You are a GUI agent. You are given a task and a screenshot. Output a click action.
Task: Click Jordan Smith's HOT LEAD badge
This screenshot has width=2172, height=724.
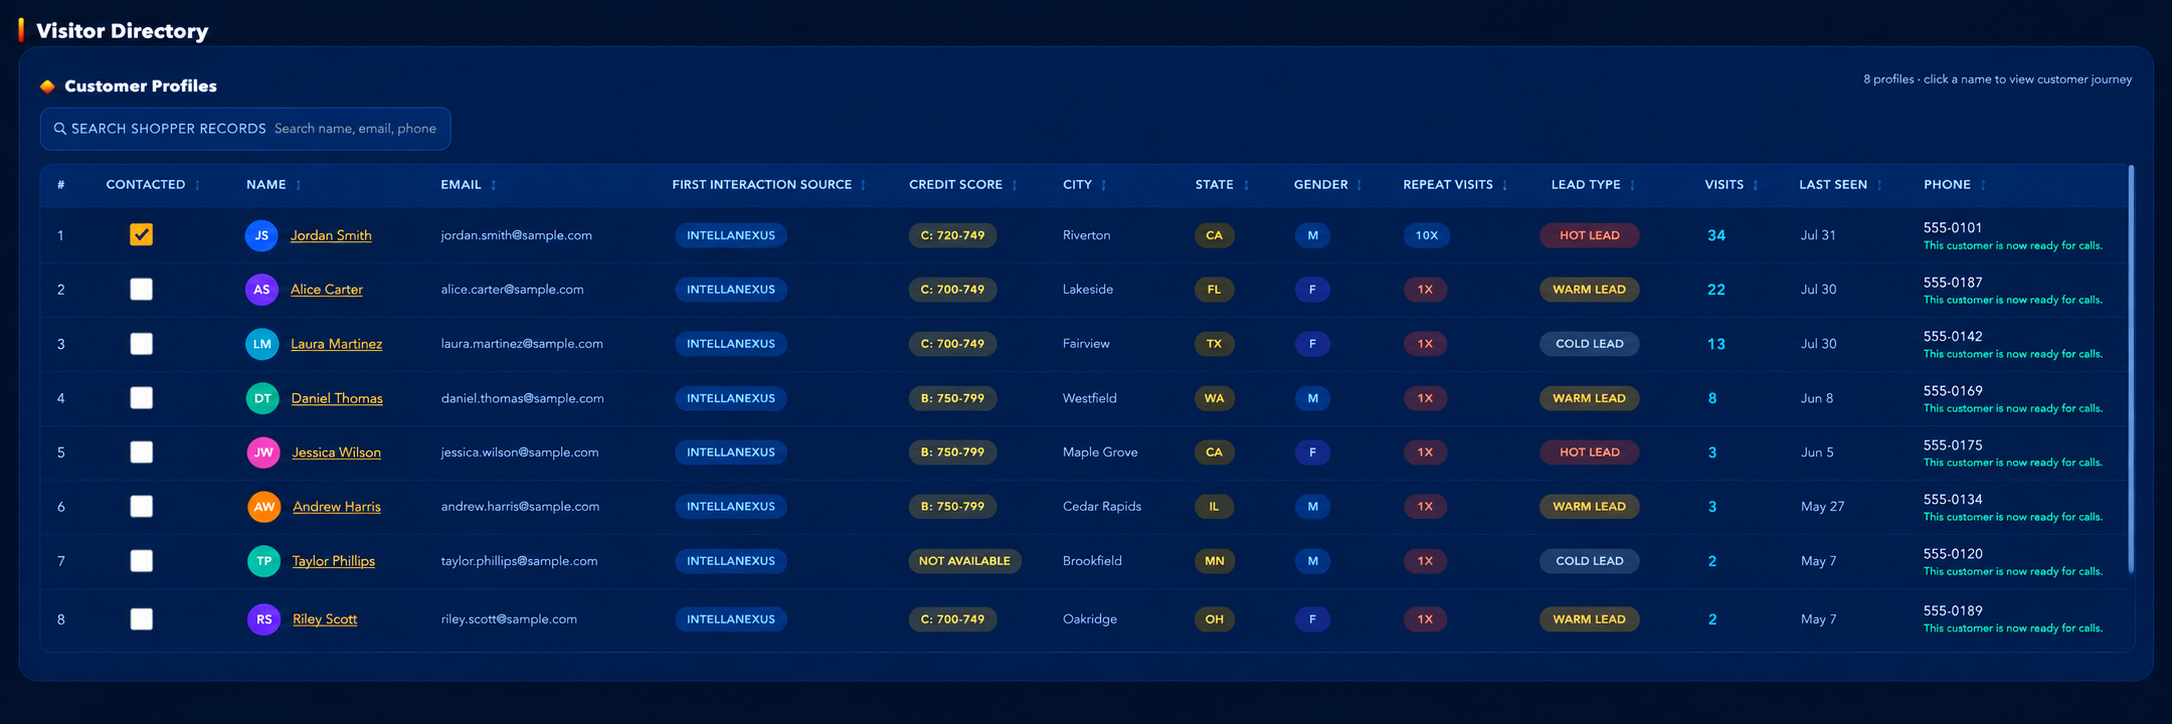1589,235
